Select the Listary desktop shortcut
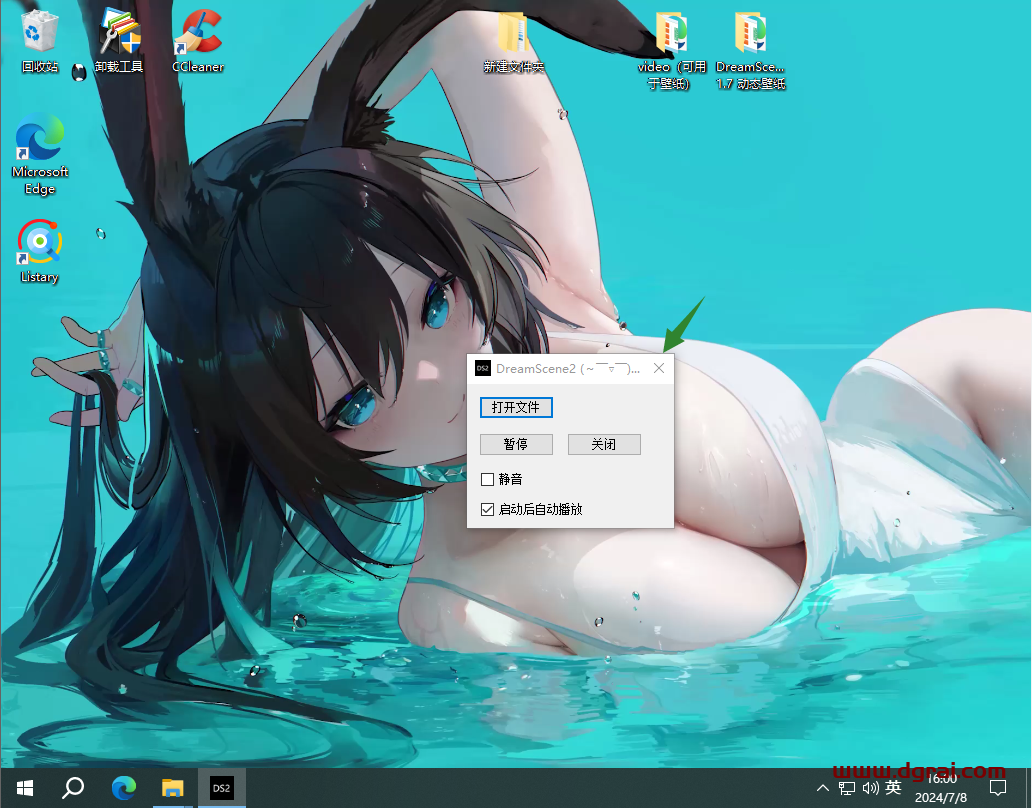This screenshot has height=808, width=1032. [x=39, y=251]
